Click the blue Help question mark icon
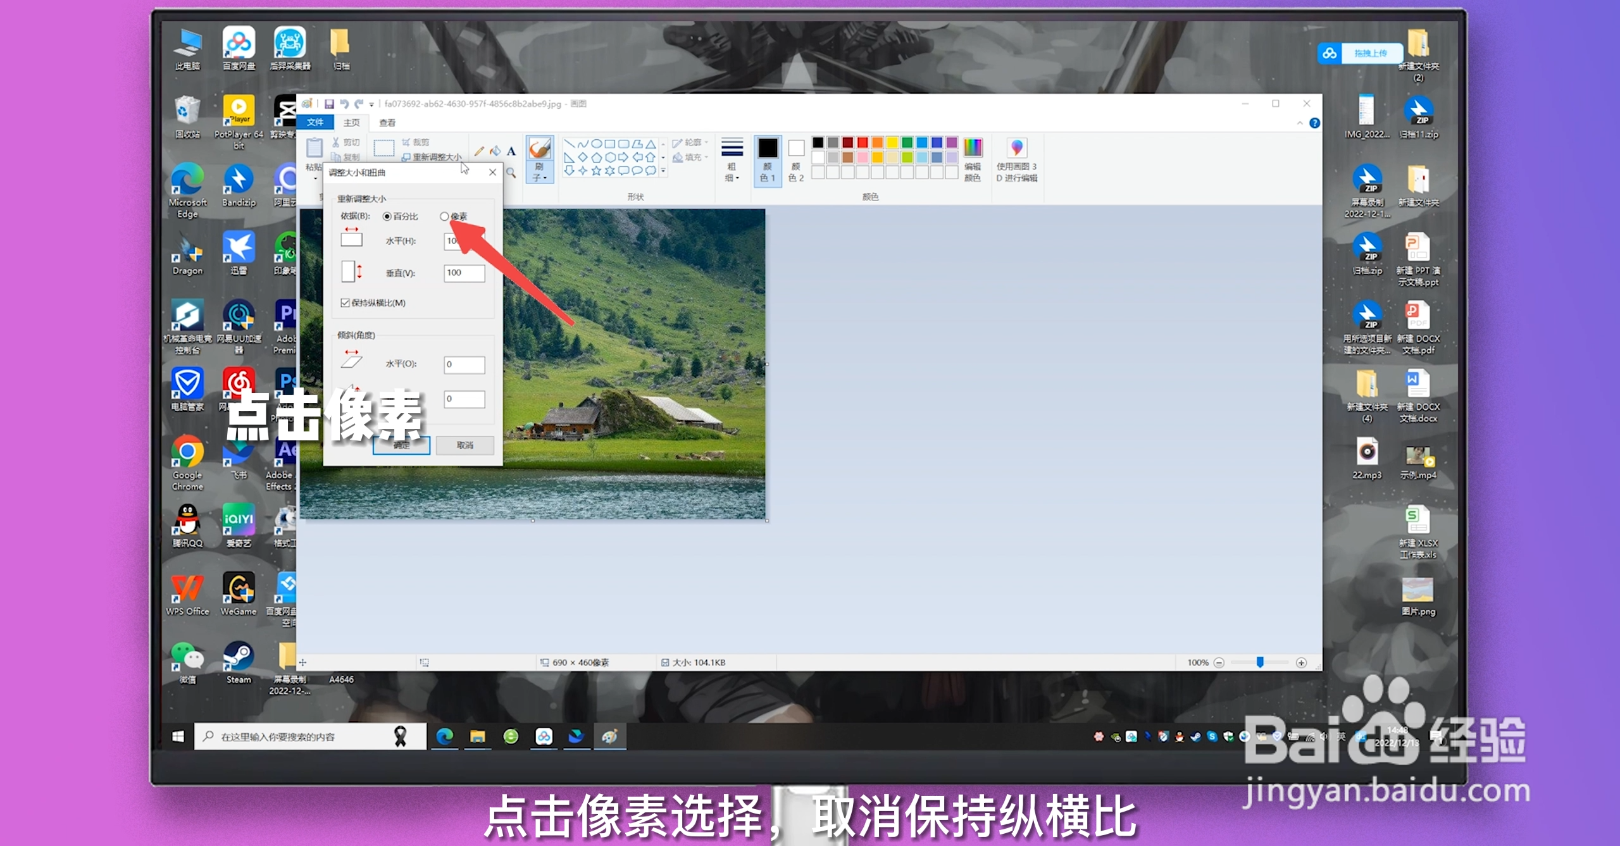This screenshot has width=1620, height=846. 1315,123
